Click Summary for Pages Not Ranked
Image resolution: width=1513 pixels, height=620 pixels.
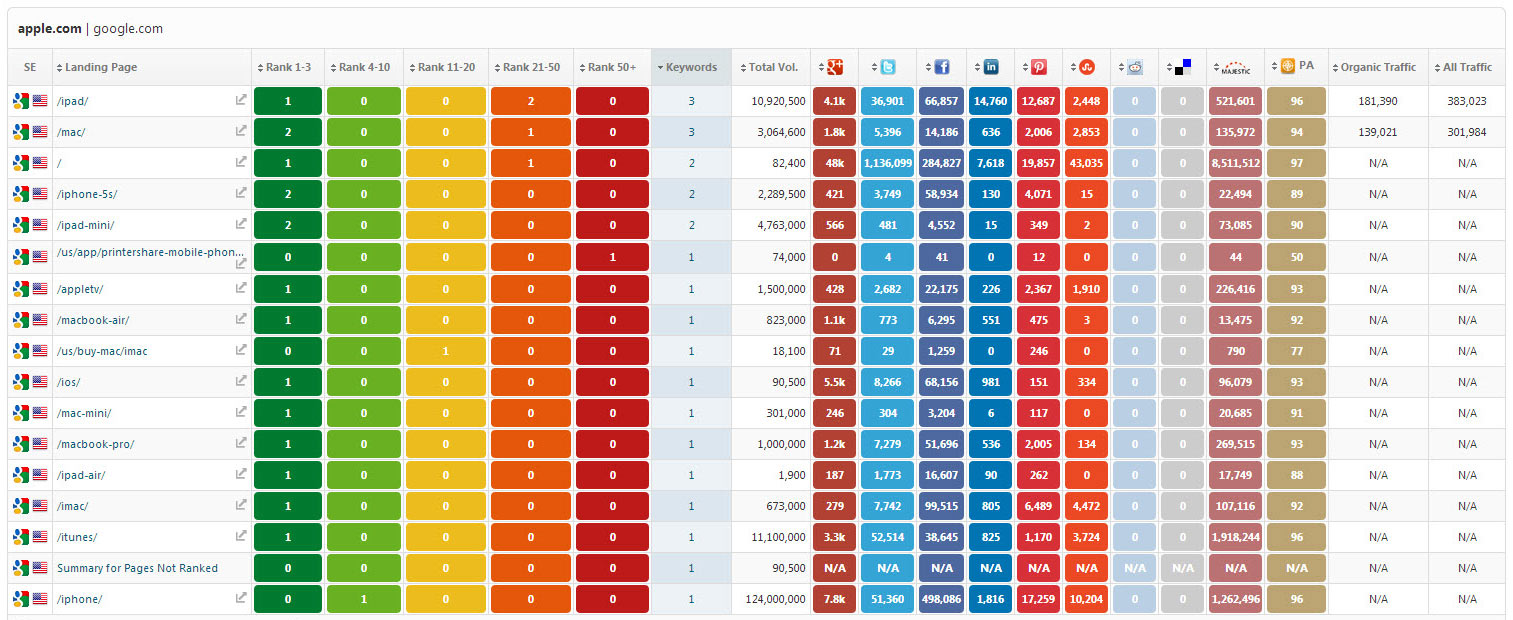[137, 568]
